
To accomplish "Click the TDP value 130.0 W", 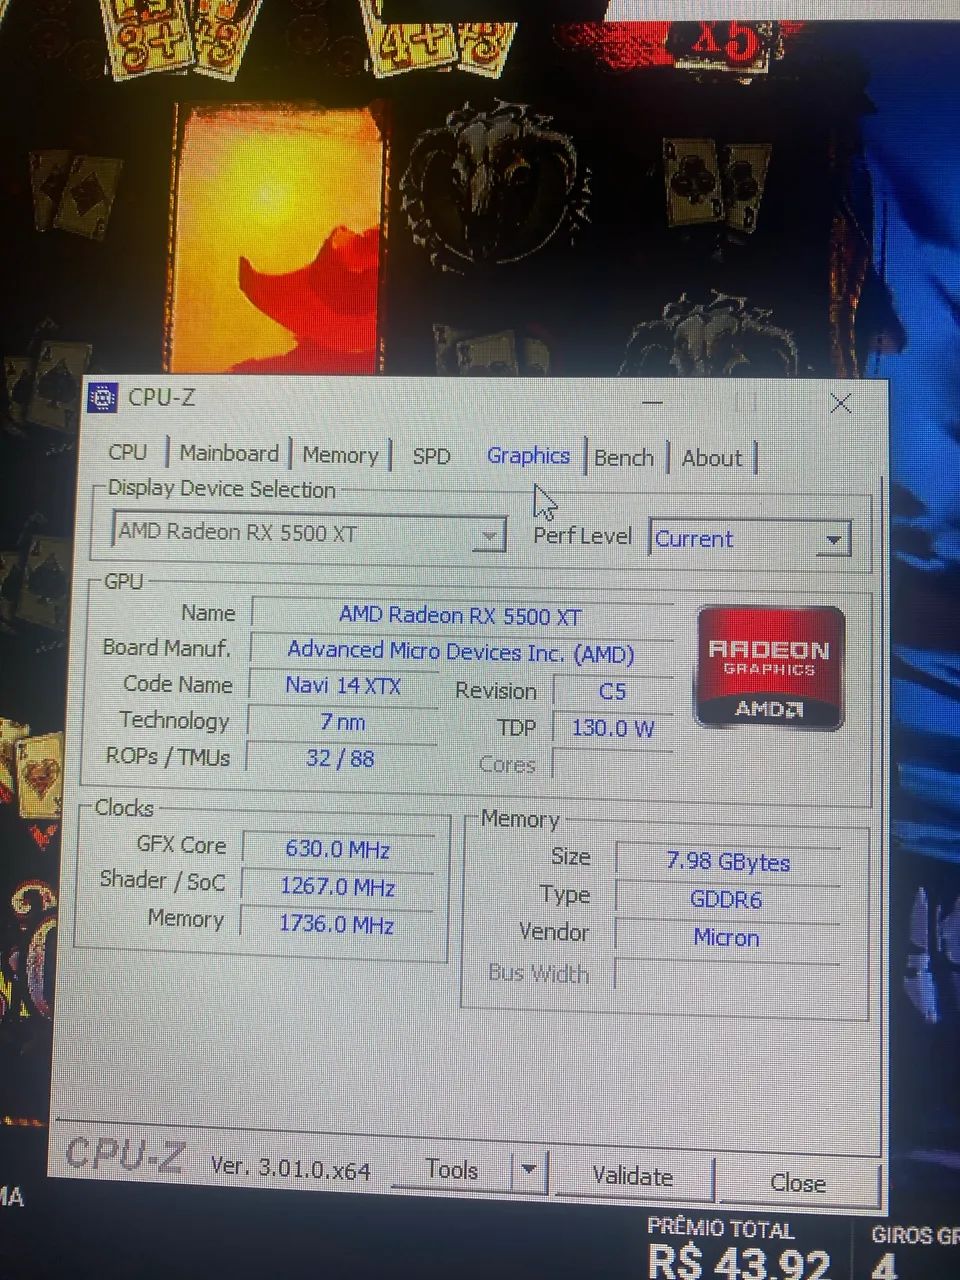I will [x=612, y=728].
